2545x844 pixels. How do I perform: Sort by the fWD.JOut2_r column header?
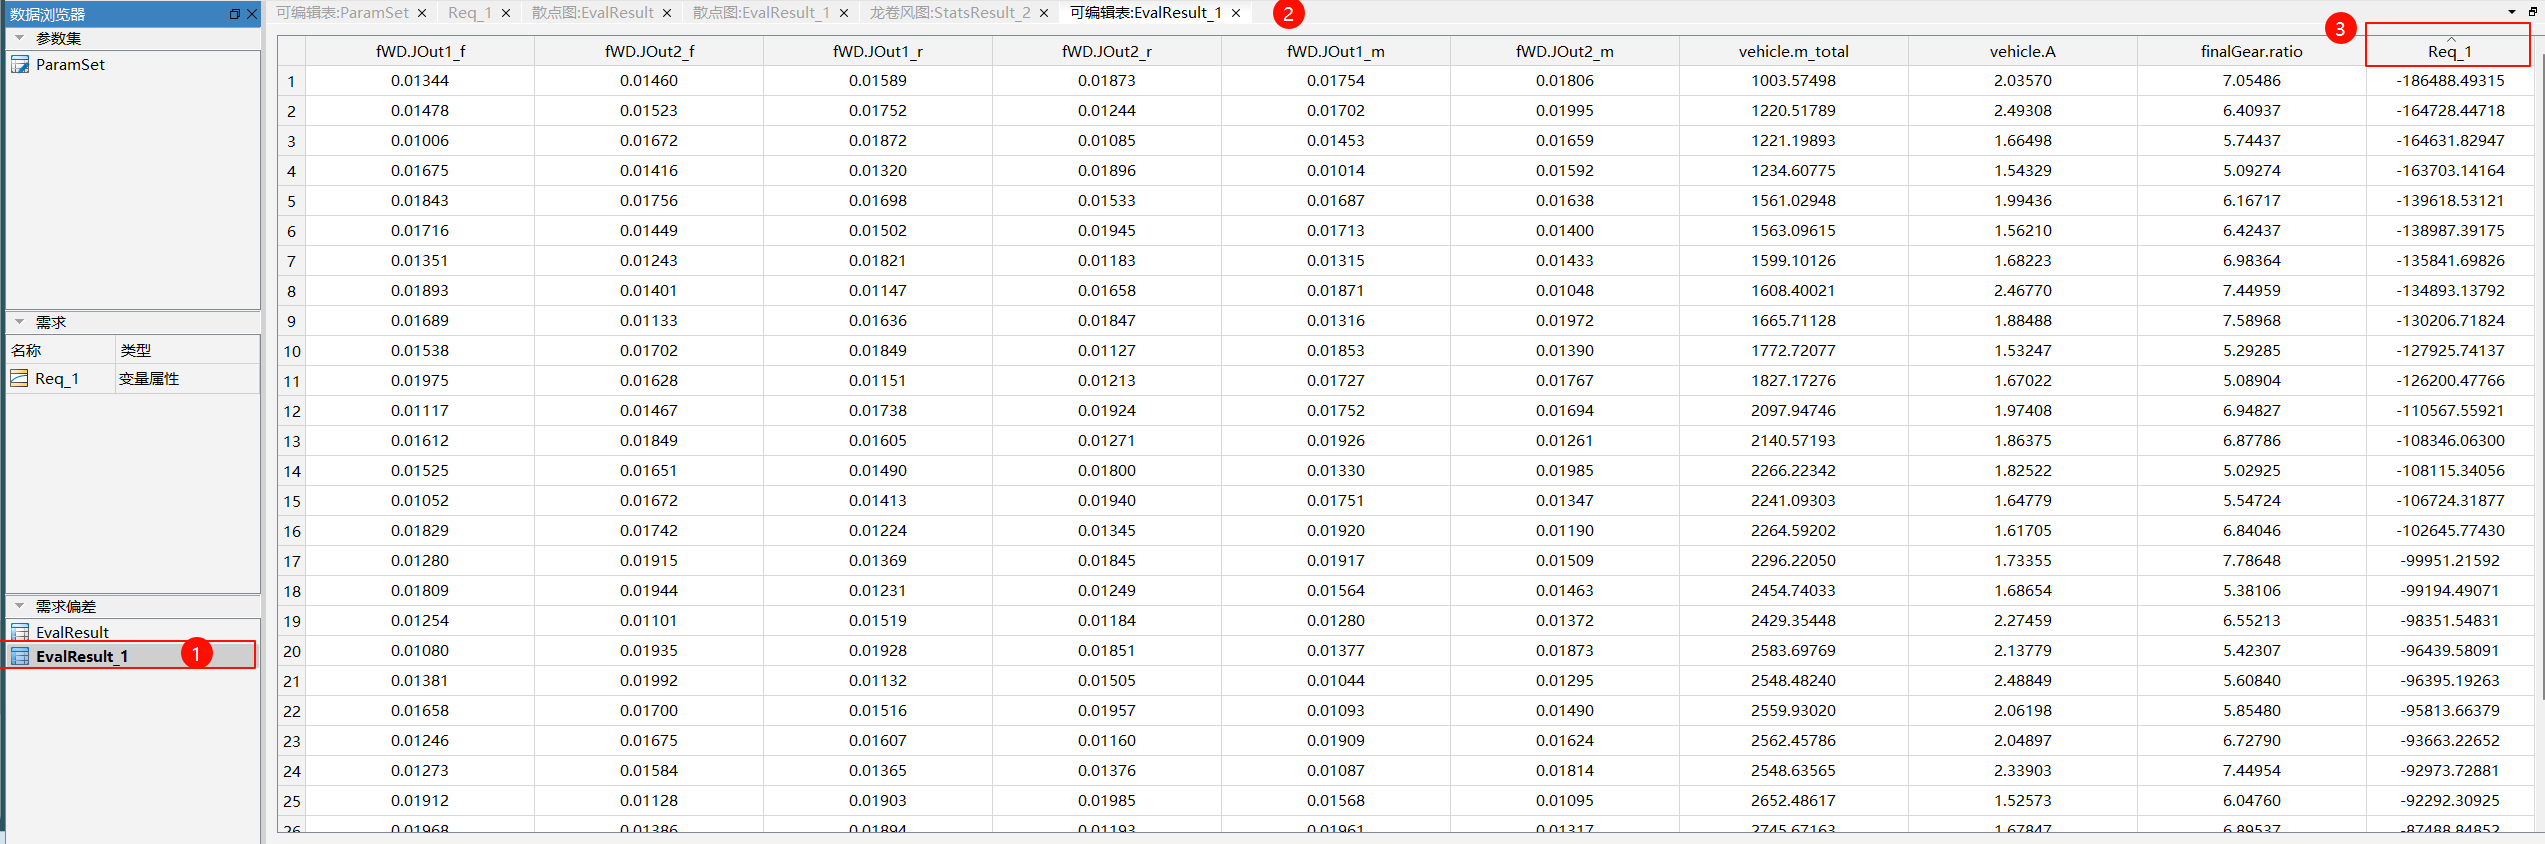point(1107,51)
